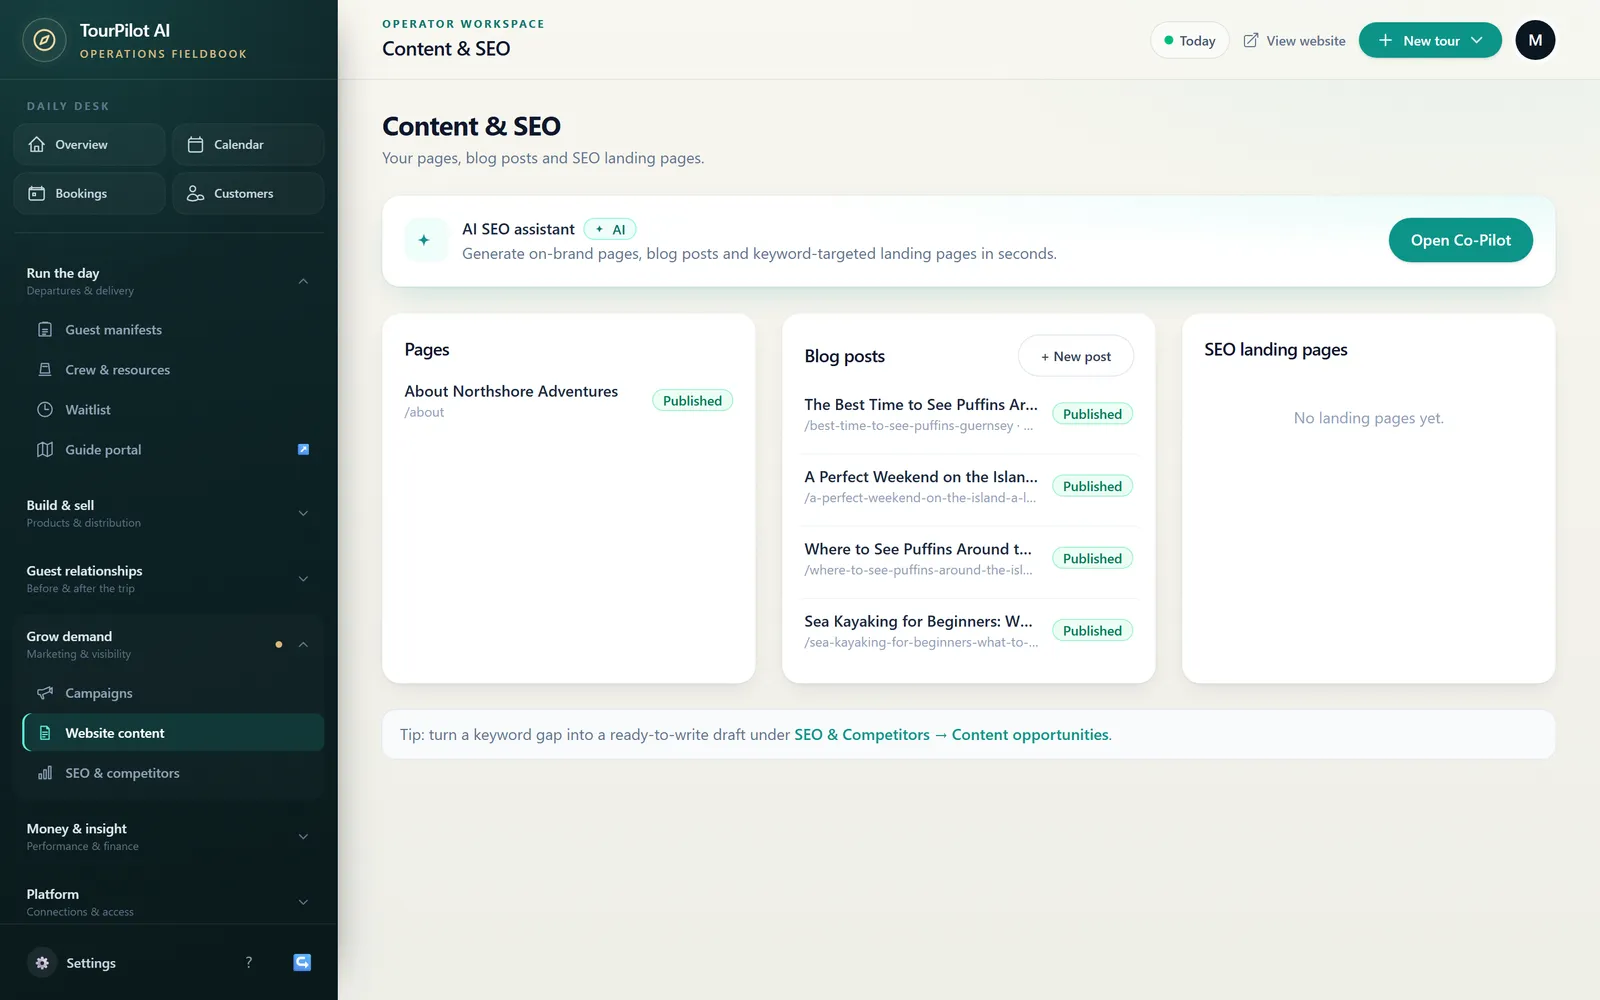Viewport: 1600px width, 1000px height.
Task: Click the Guest manifests list icon
Action: [45, 330]
